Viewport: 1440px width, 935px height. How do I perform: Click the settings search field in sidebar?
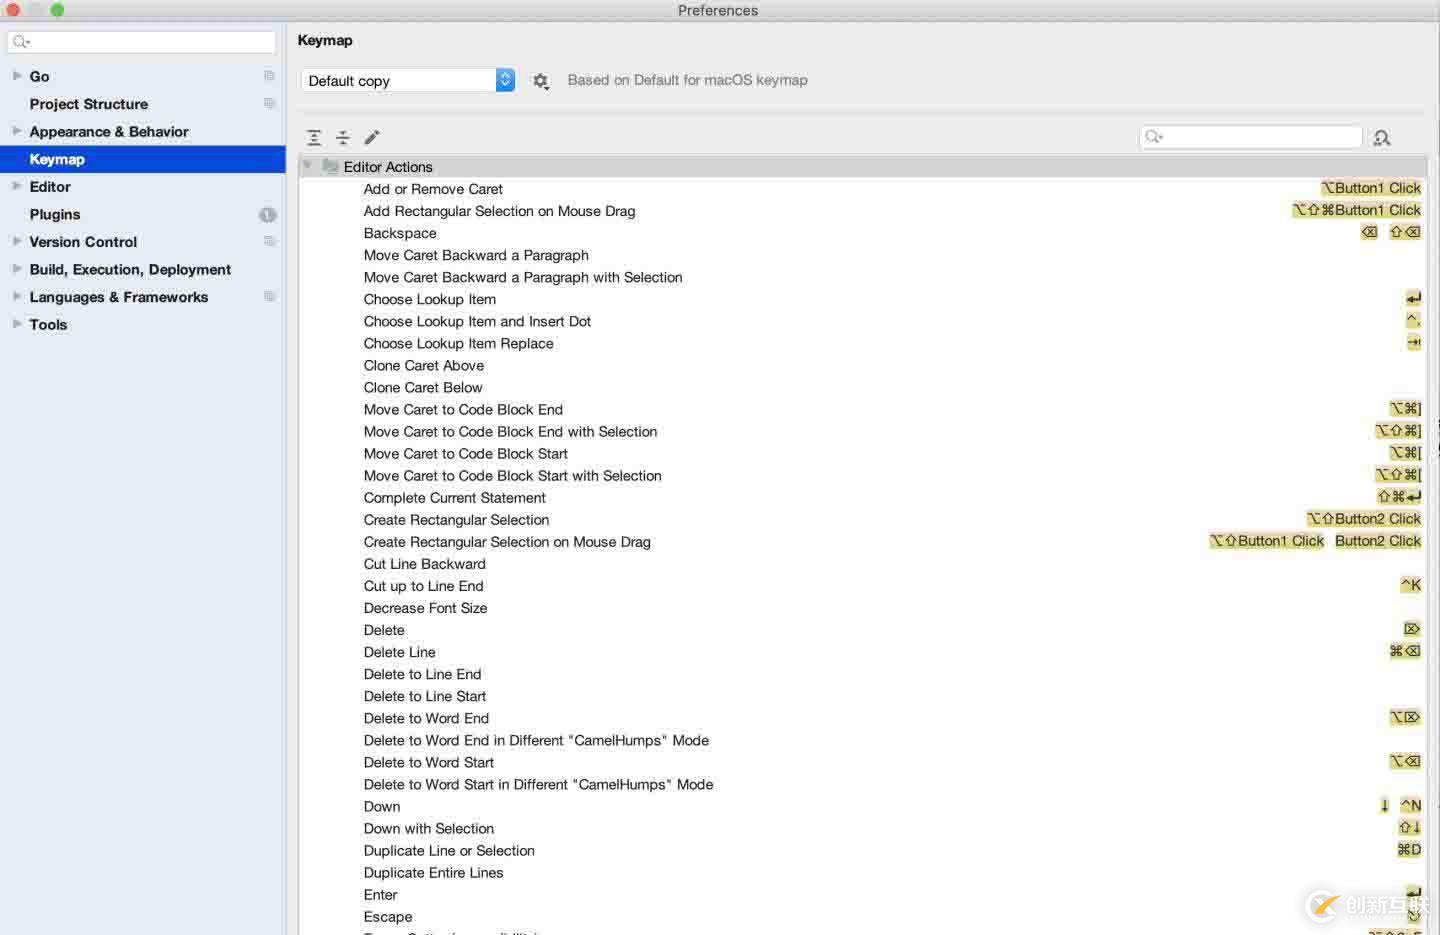click(141, 42)
